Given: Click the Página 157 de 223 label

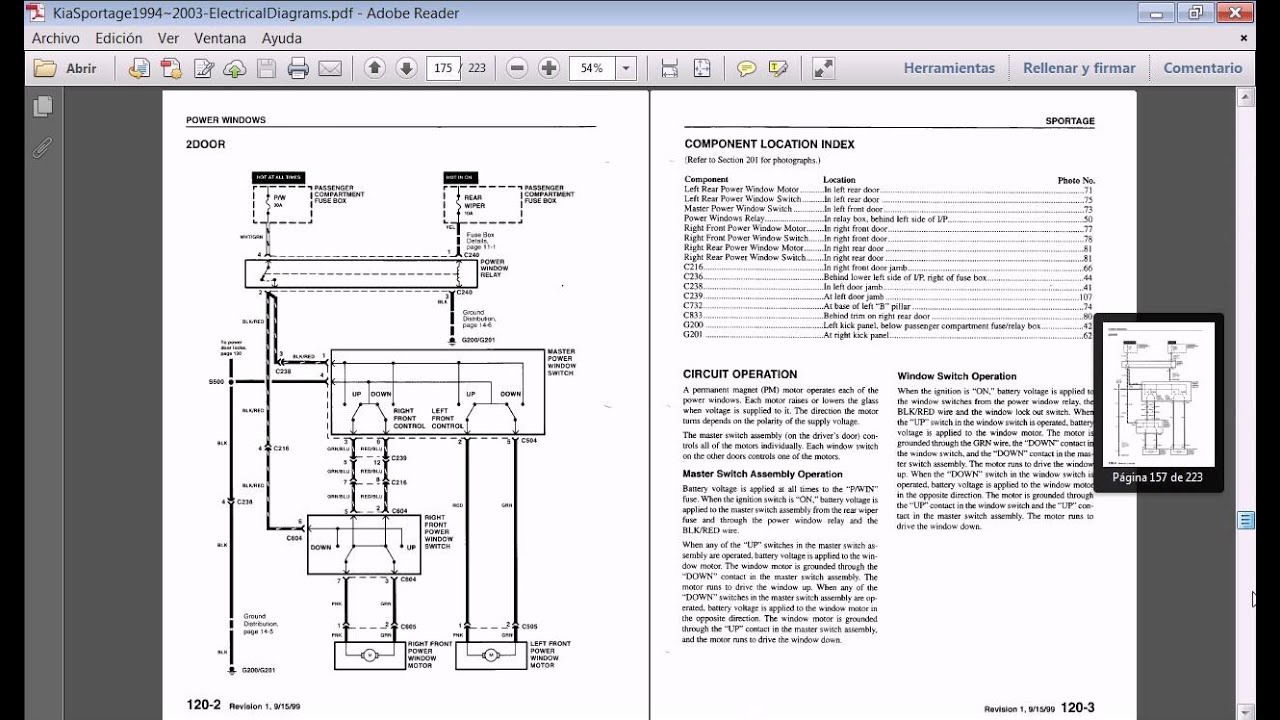Looking at the screenshot, I should [1157, 477].
